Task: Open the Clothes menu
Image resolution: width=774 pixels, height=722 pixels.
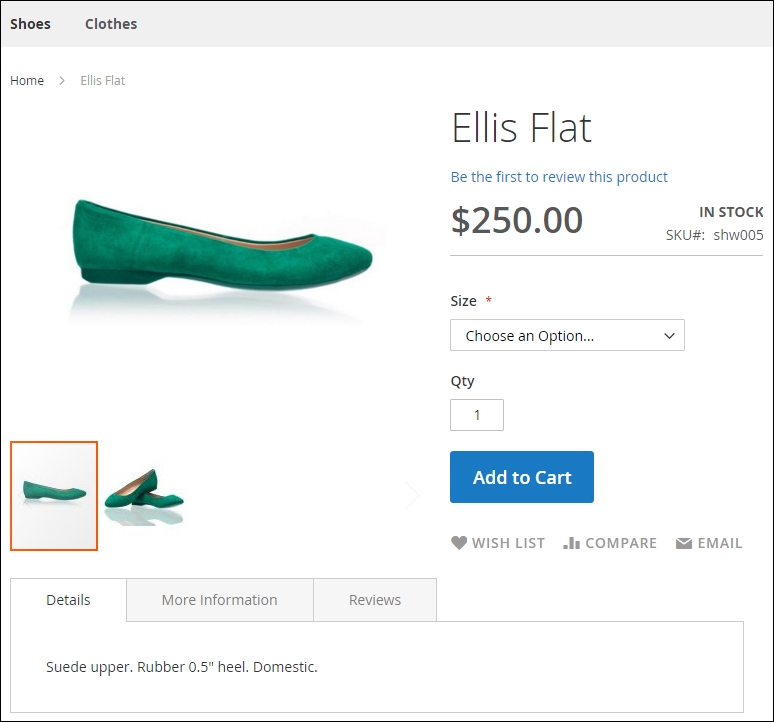Action: click(x=111, y=24)
